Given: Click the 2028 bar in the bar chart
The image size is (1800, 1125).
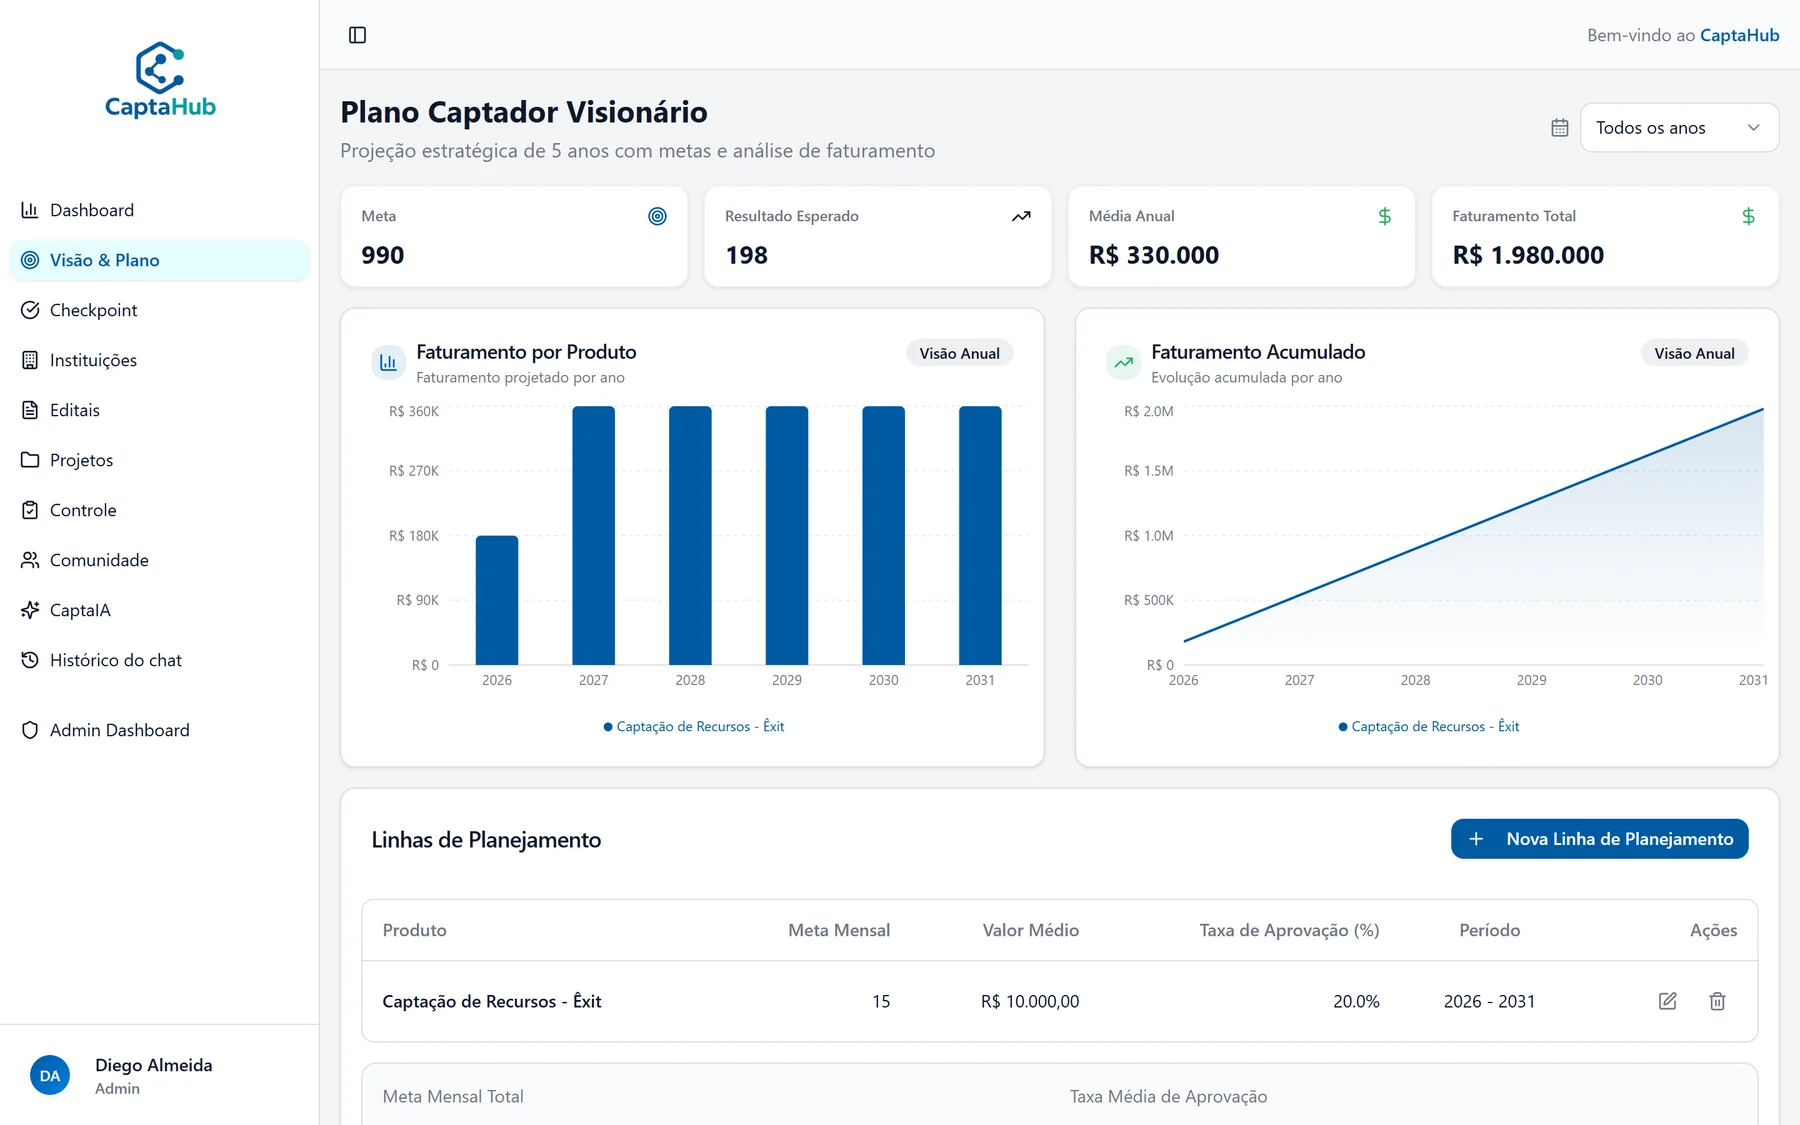Looking at the screenshot, I should (x=690, y=535).
